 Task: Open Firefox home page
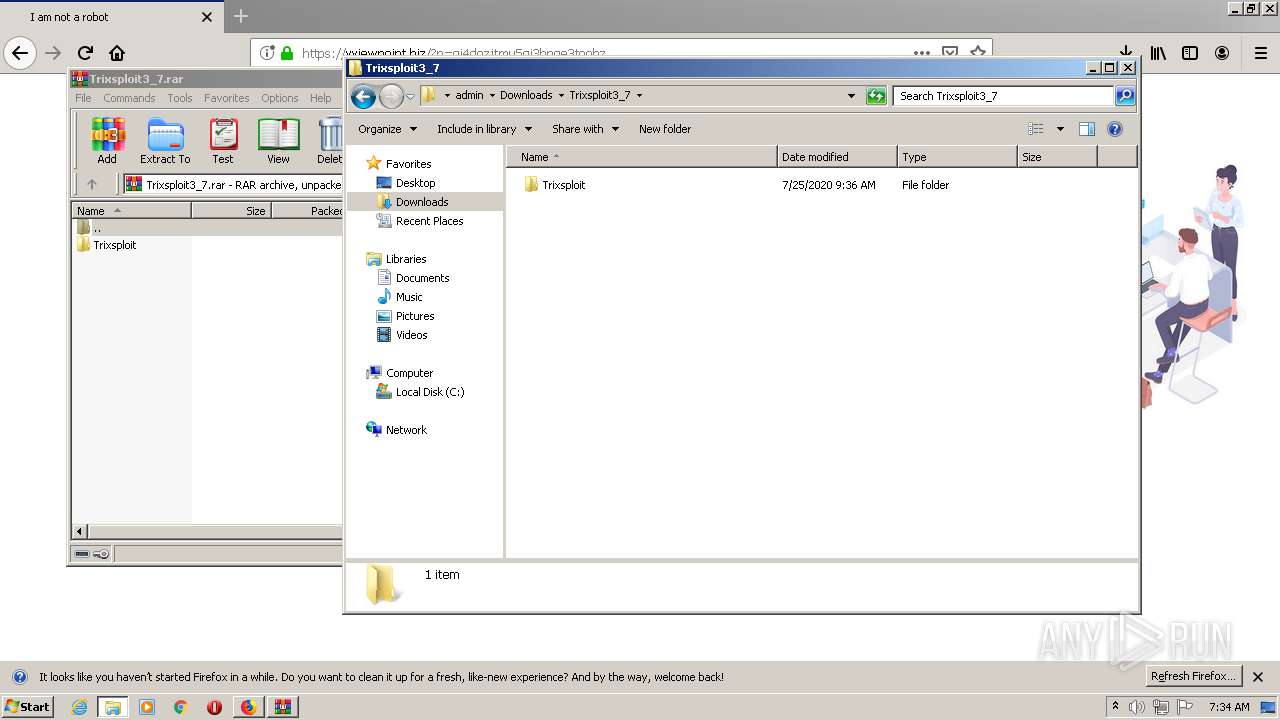click(117, 53)
